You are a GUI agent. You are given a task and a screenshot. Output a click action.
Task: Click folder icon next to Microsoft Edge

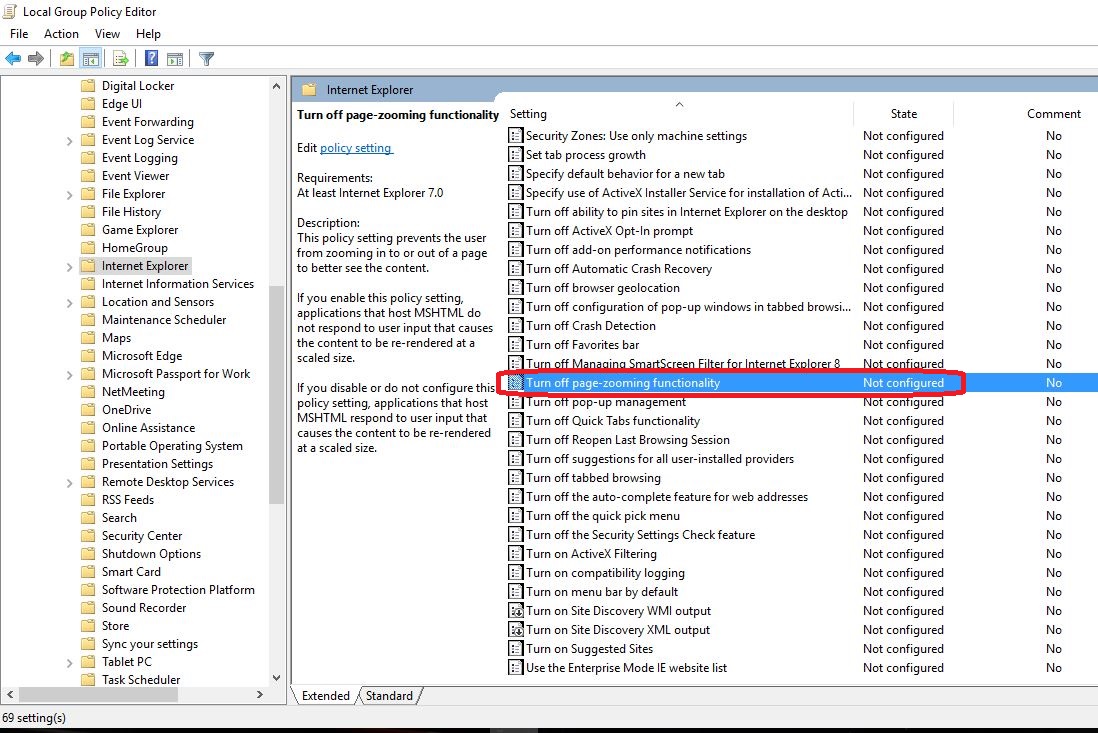(88, 356)
